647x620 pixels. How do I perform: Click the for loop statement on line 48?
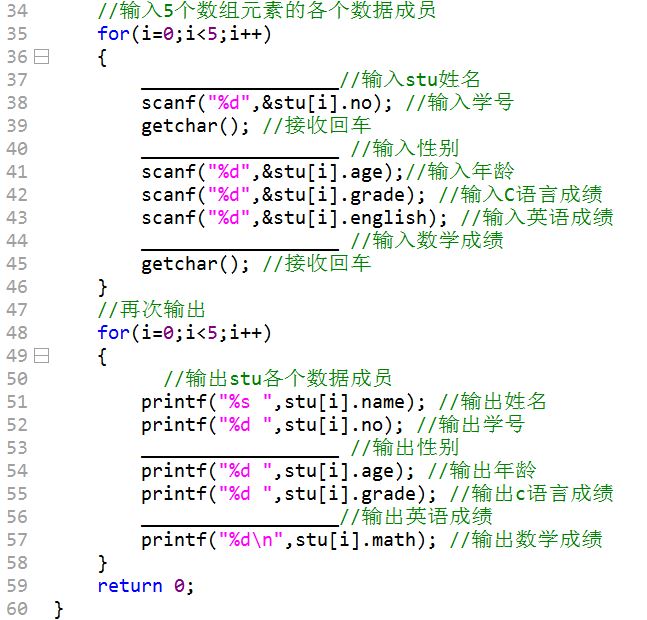(184, 333)
